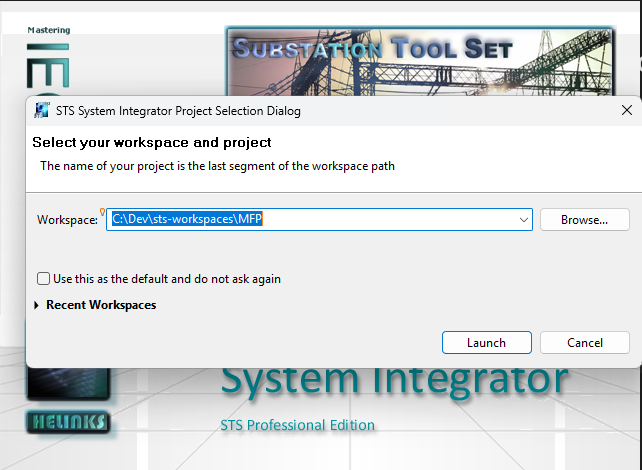Click the Workspace: label
The image size is (642, 470).
tap(67, 220)
